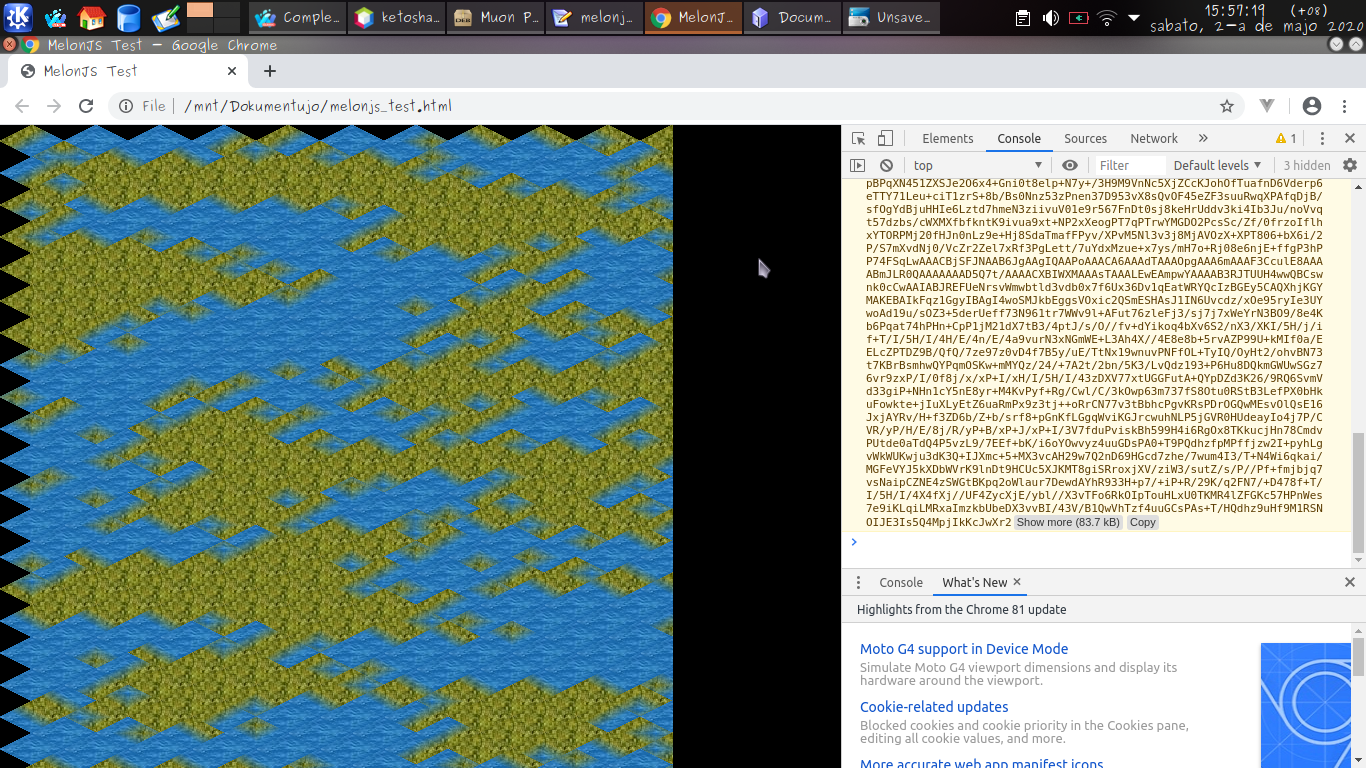Click the warning triangle issue counter

(x=1285, y=138)
